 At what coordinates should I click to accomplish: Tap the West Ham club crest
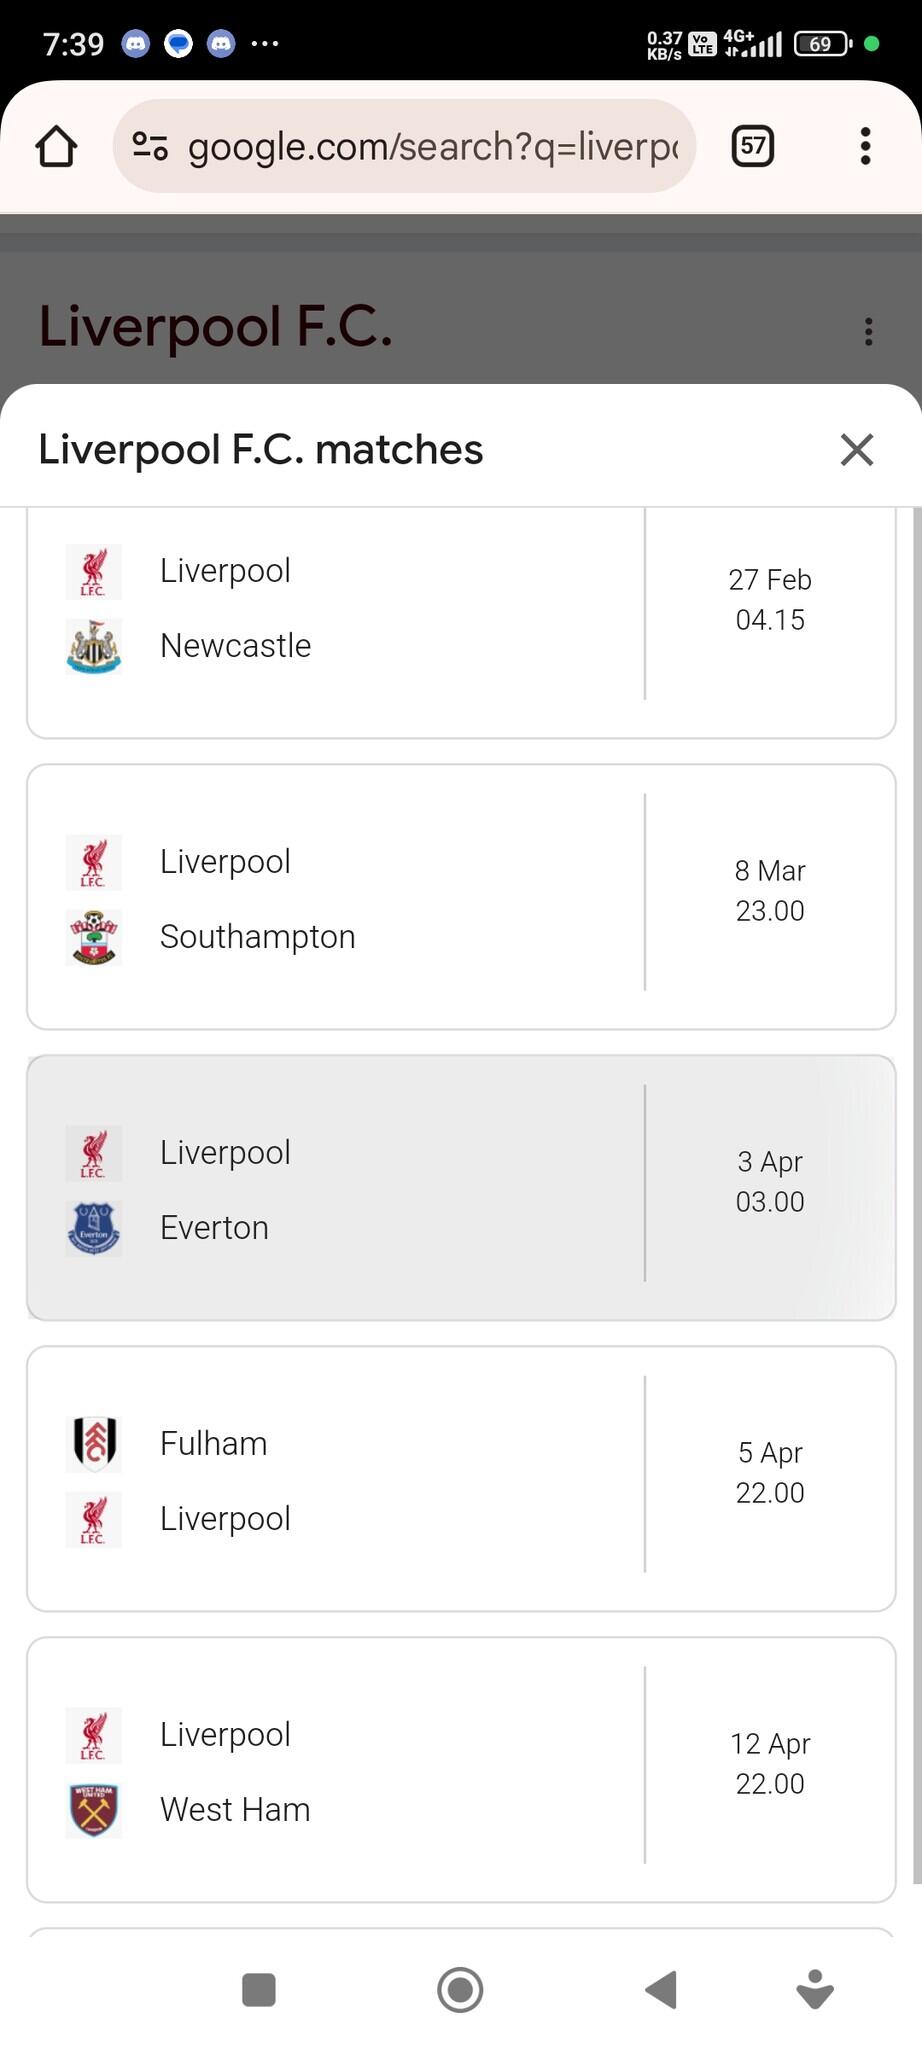point(93,1810)
